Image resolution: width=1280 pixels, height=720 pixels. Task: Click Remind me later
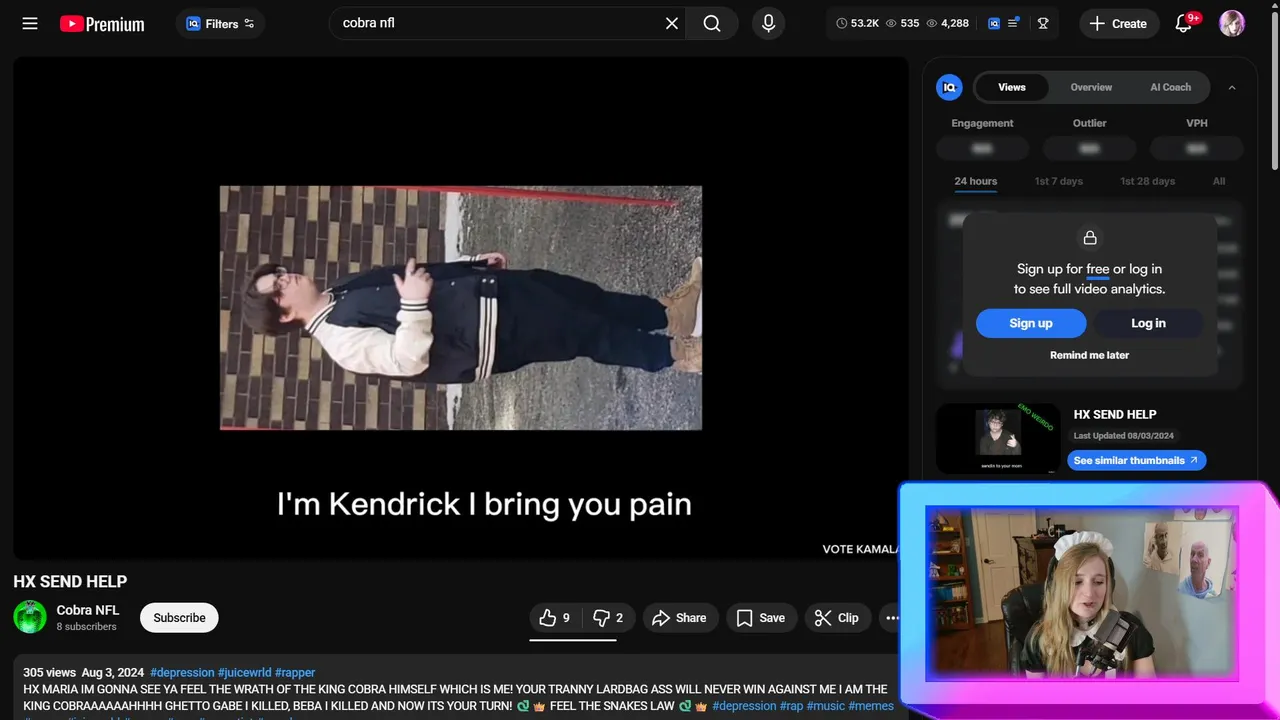[x=1089, y=355]
